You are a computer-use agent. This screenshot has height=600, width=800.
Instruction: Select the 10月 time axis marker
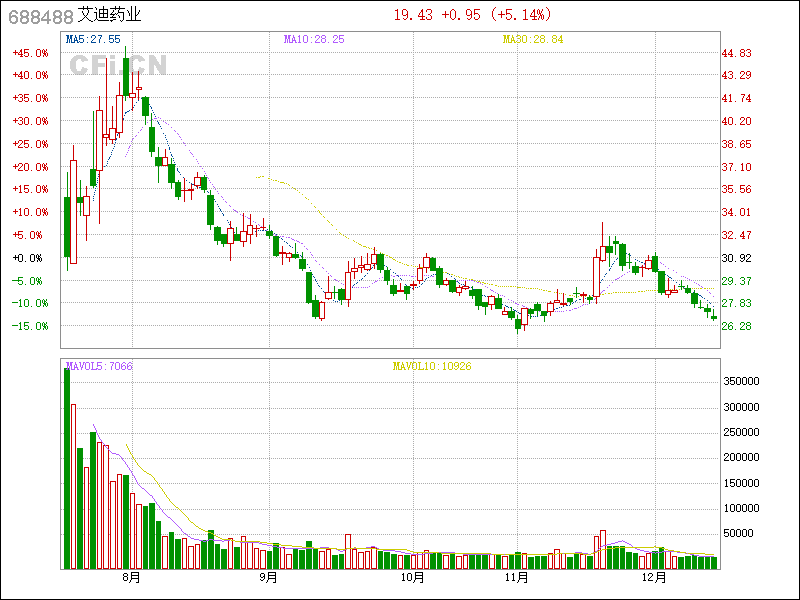pyautogui.click(x=411, y=578)
